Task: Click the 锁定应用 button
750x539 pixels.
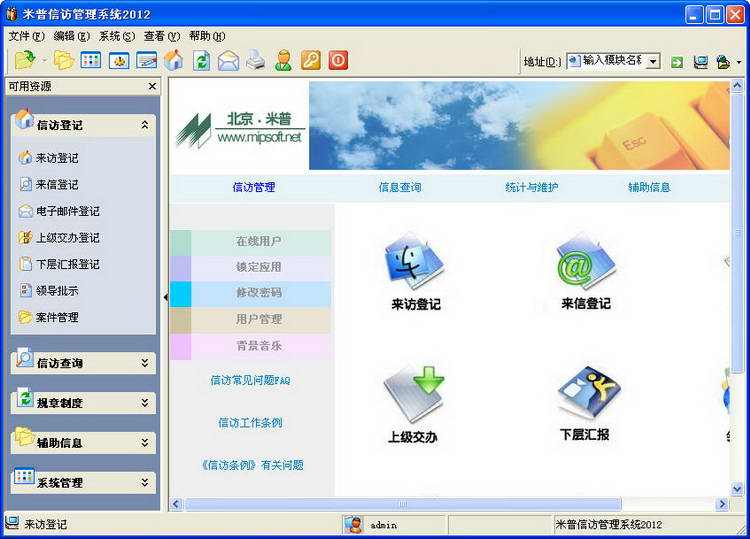Action: pyautogui.click(x=250, y=267)
